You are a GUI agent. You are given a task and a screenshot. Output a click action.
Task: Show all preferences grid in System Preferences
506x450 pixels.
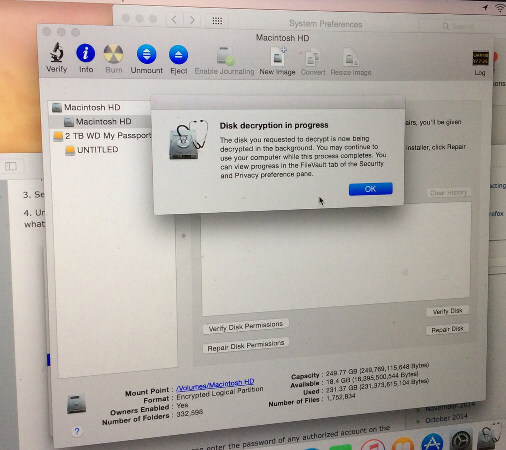point(217,21)
